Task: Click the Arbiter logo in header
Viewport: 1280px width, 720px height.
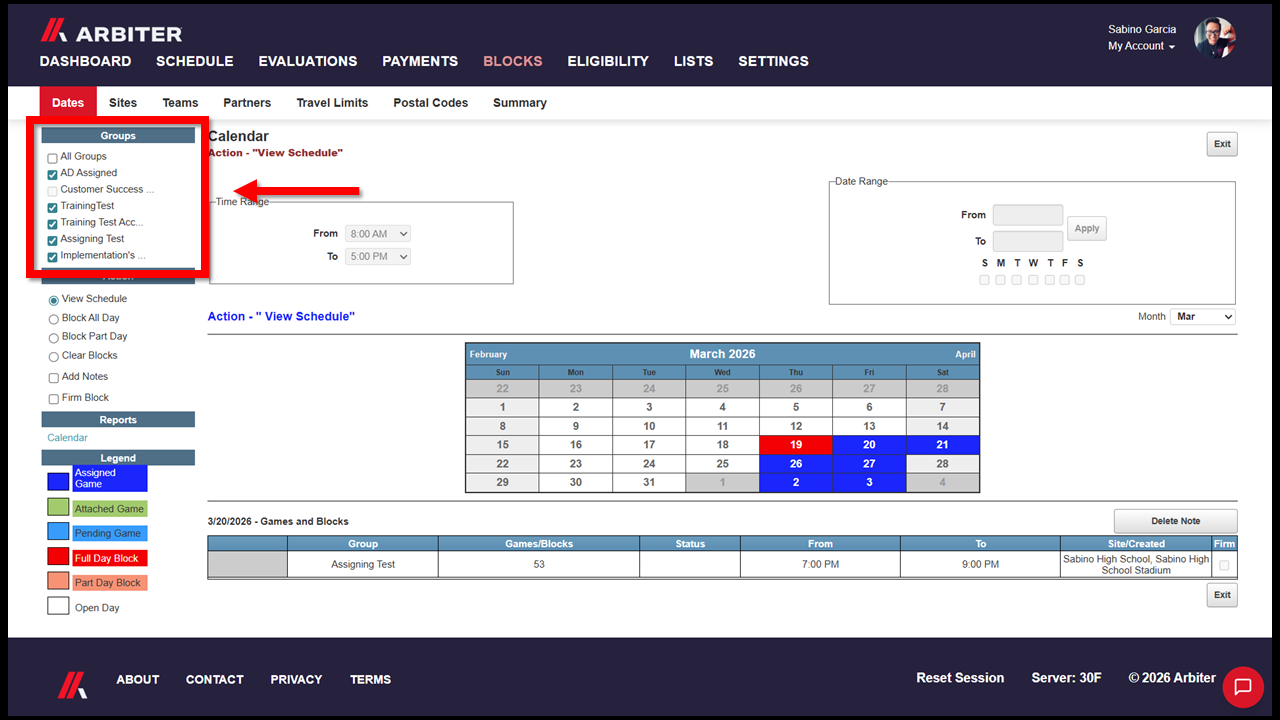Action: 111,32
